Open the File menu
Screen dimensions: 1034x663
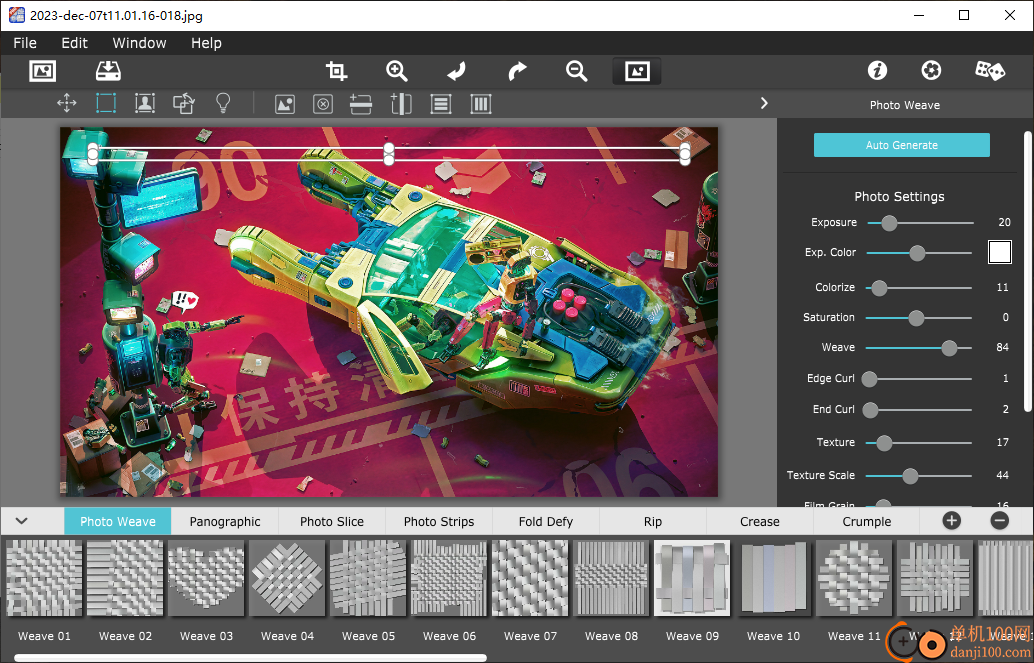25,43
